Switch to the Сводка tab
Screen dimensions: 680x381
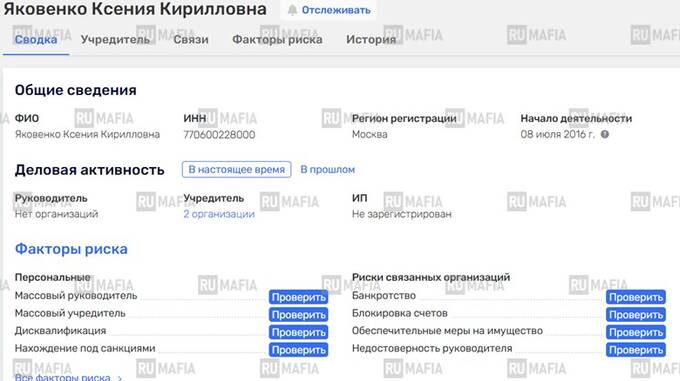(x=36, y=39)
